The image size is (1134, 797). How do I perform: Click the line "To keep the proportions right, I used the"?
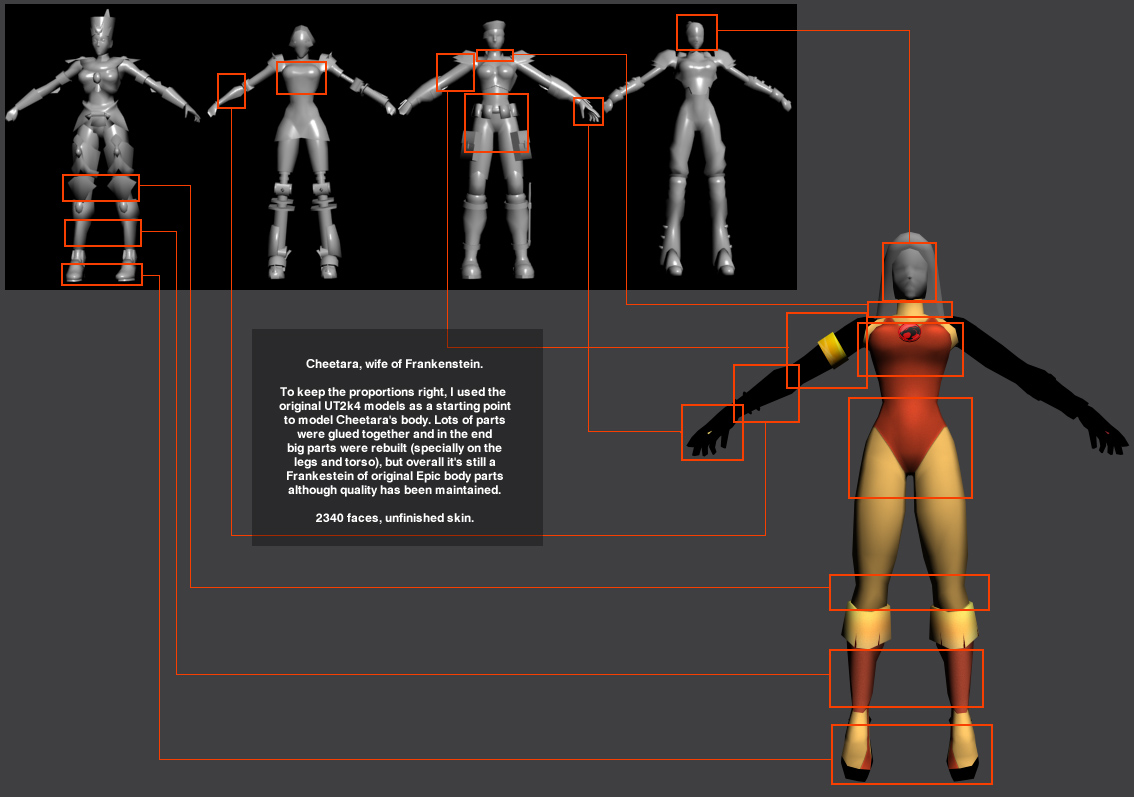pos(393,392)
